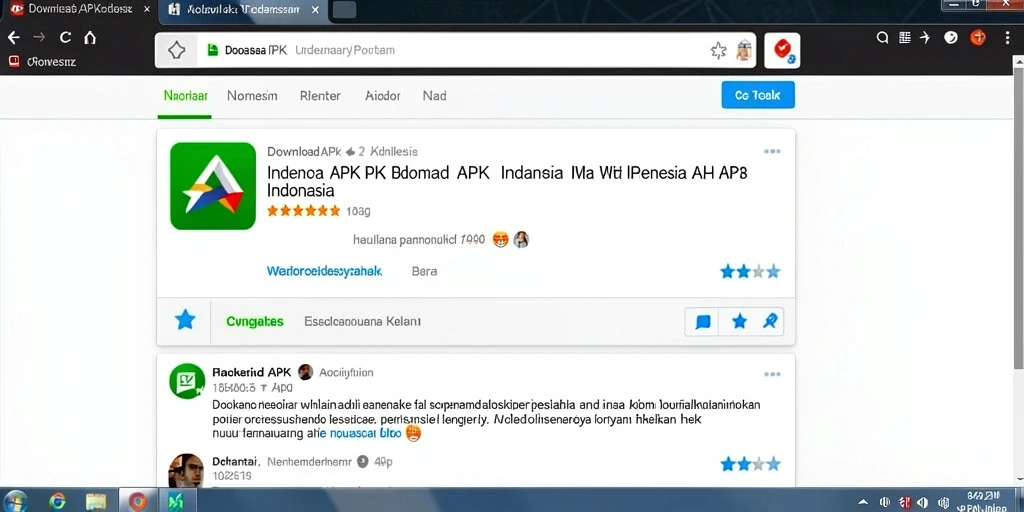Screen dimensions: 1024x512
Task: Click the blue star rating in app card
Action: coord(750,271)
